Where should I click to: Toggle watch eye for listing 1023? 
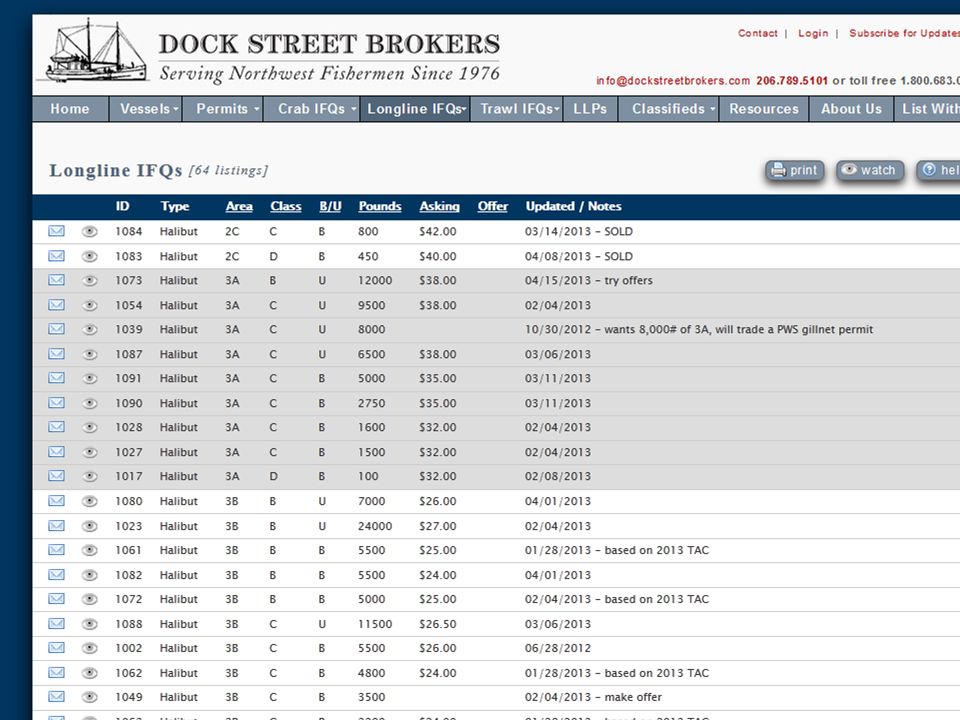click(89, 526)
